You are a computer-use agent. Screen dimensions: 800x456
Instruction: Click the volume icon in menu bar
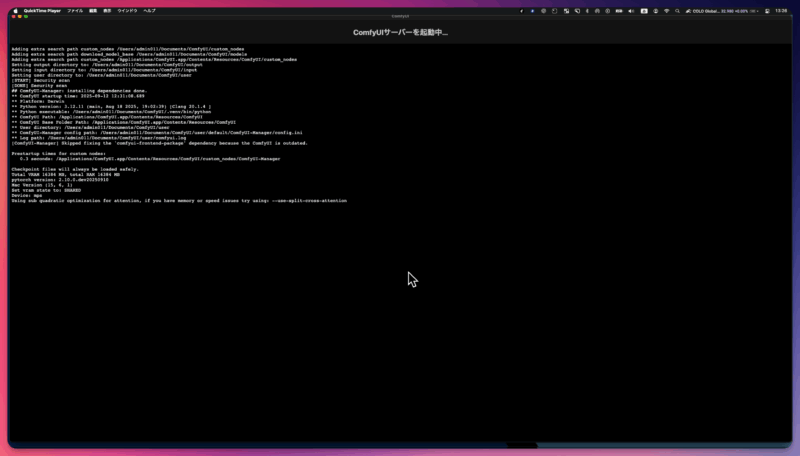(x=631, y=11)
